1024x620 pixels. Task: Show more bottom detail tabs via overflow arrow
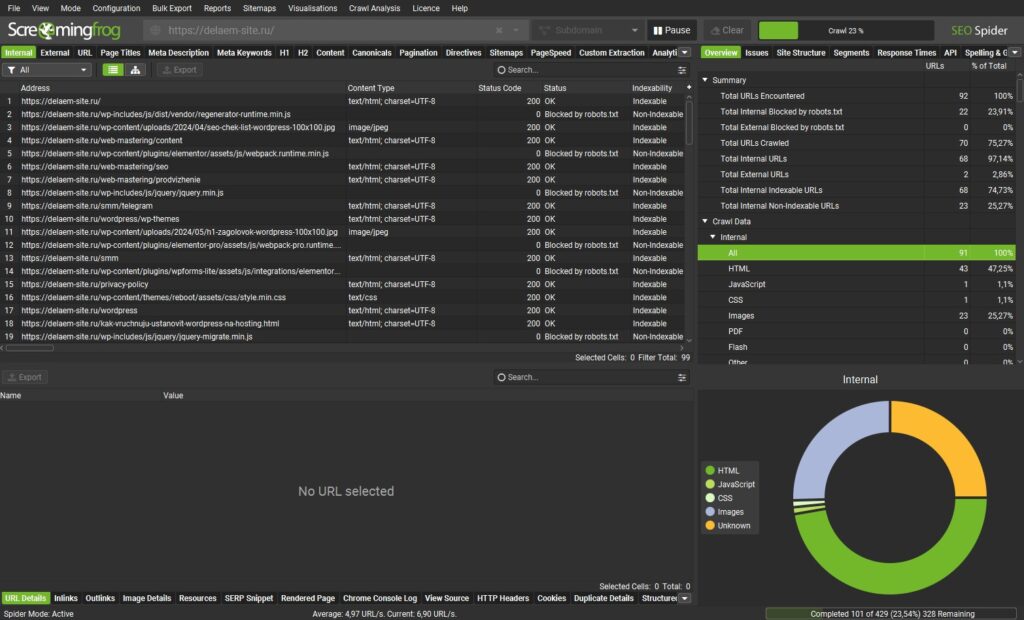[684, 598]
